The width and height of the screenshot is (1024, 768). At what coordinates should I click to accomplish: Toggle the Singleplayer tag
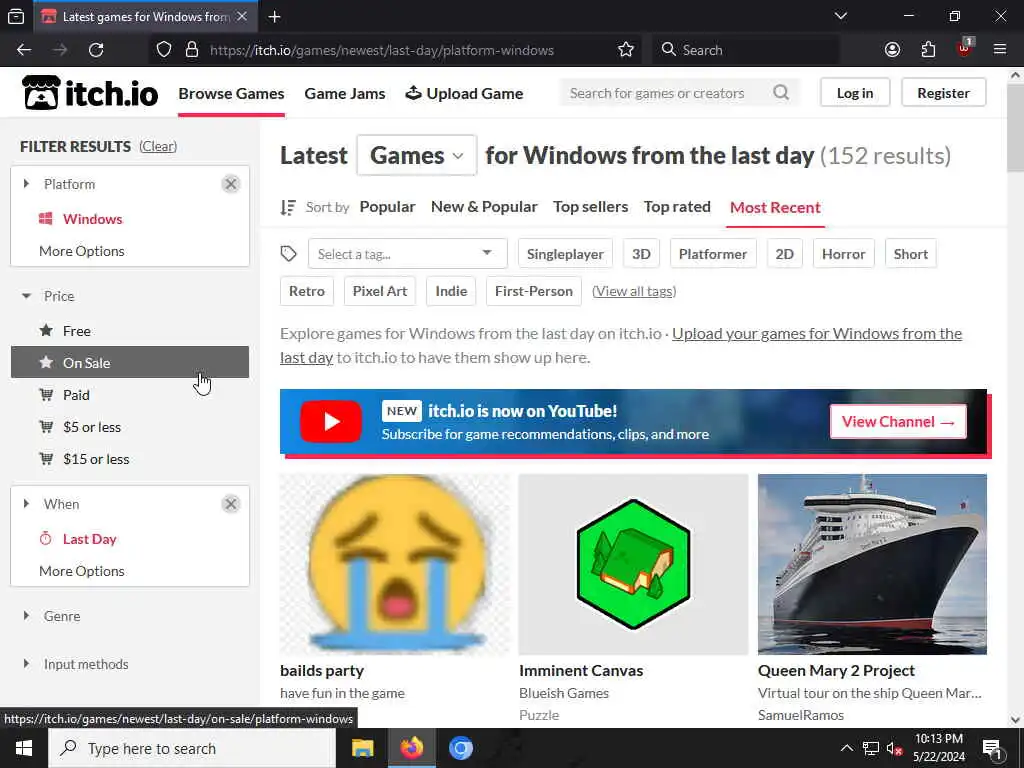pos(566,254)
